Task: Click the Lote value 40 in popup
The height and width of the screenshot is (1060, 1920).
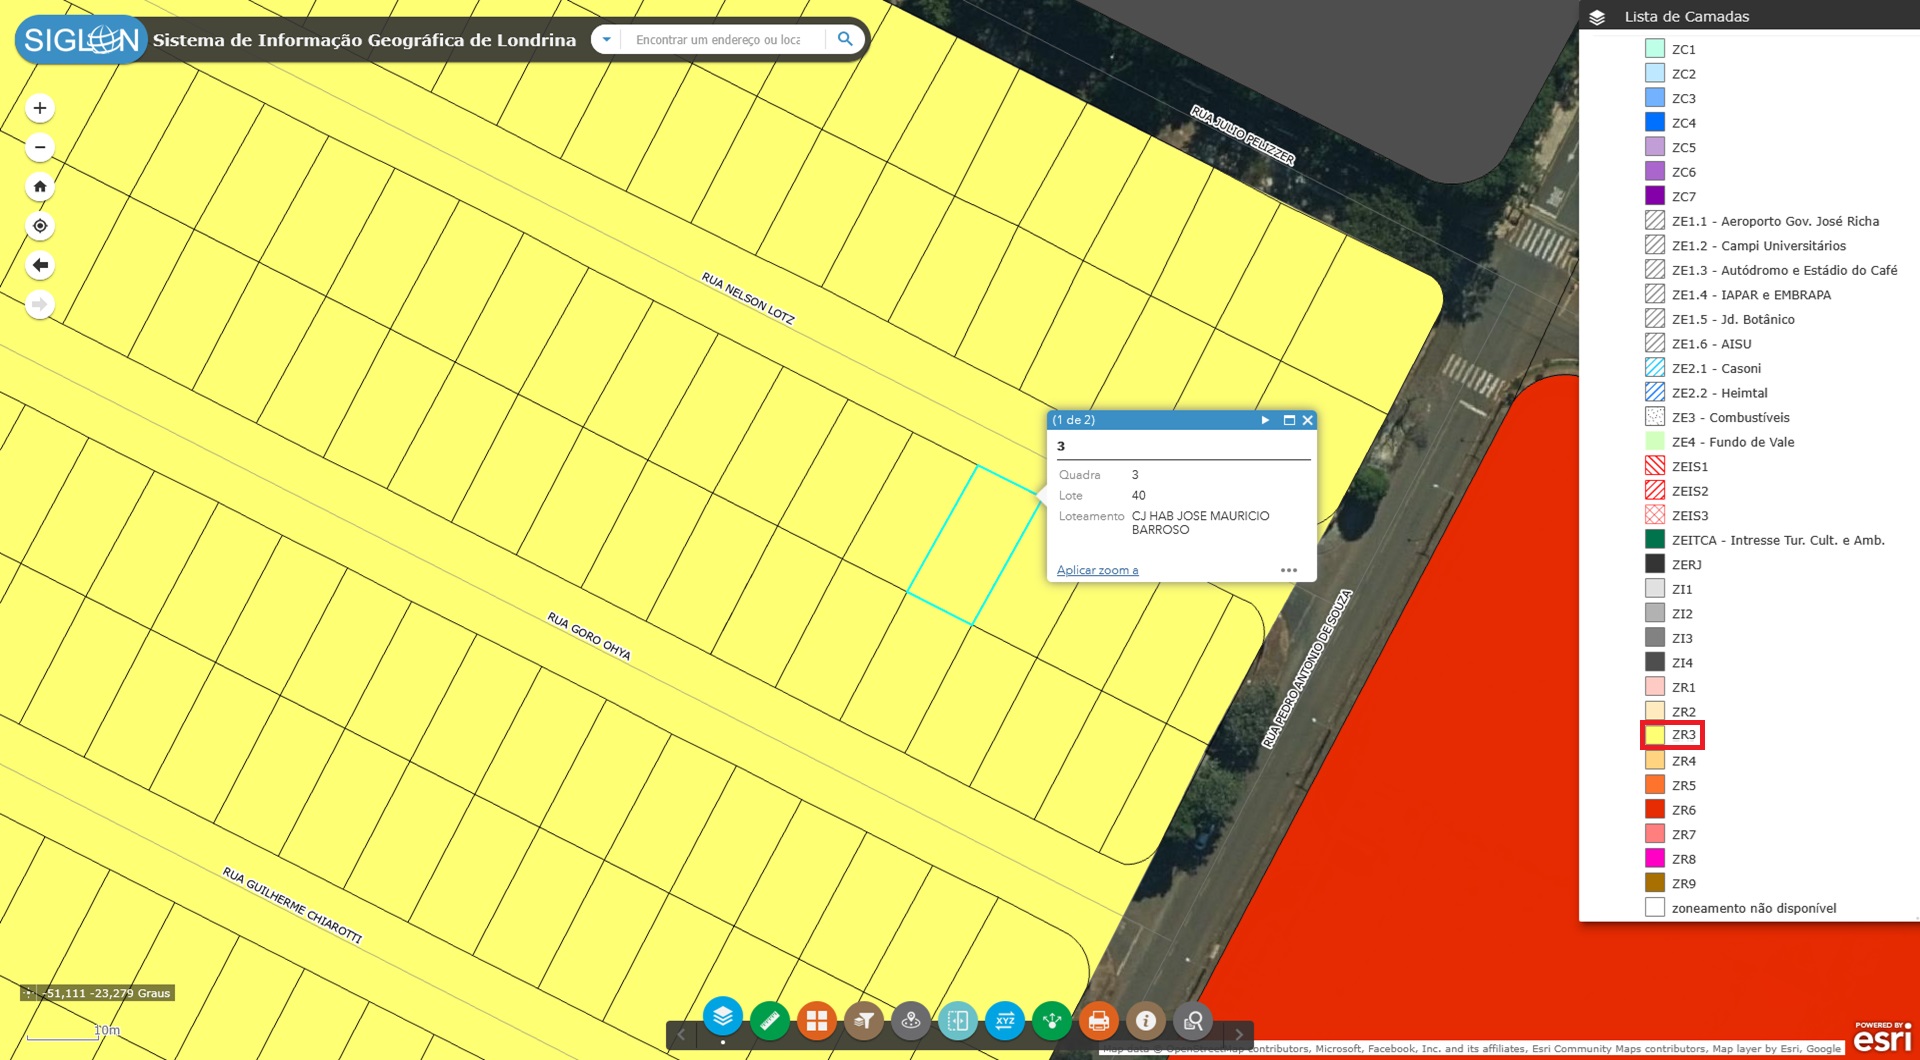Action: [1138, 495]
